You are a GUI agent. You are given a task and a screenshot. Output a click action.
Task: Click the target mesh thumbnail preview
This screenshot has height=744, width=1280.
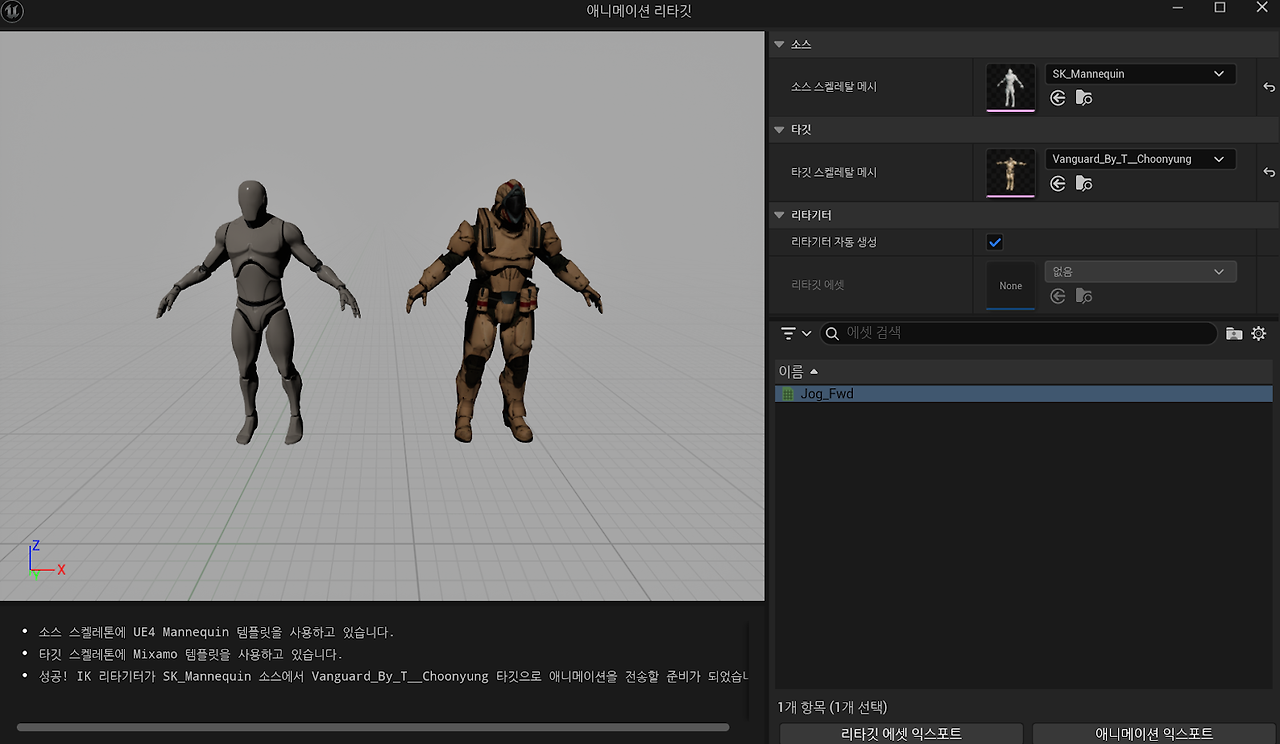click(1011, 173)
